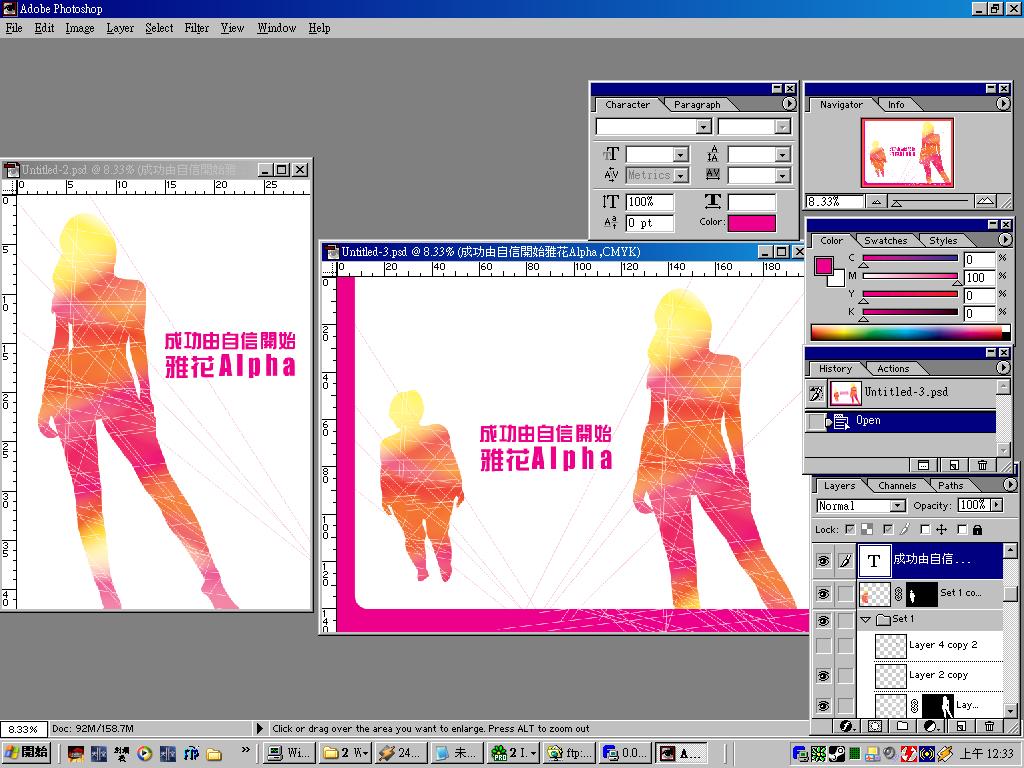This screenshot has width=1024, height=768.
Task: Open the font style dropdown in Character
Action: pos(782,127)
